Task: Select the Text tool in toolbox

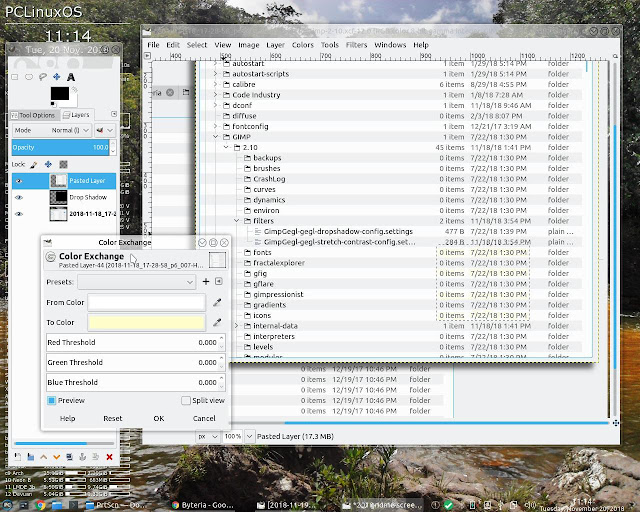Action: (71, 77)
